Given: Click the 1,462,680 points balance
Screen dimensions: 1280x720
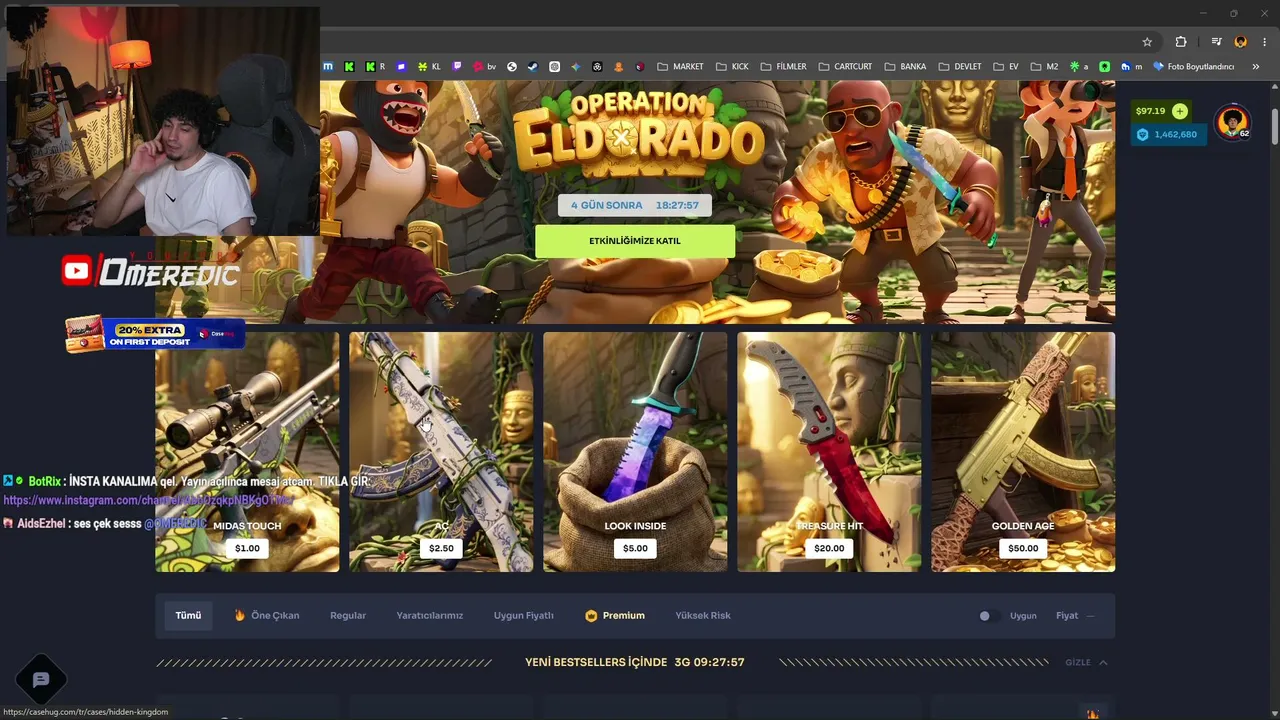Looking at the screenshot, I should [x=1167, y=134].
